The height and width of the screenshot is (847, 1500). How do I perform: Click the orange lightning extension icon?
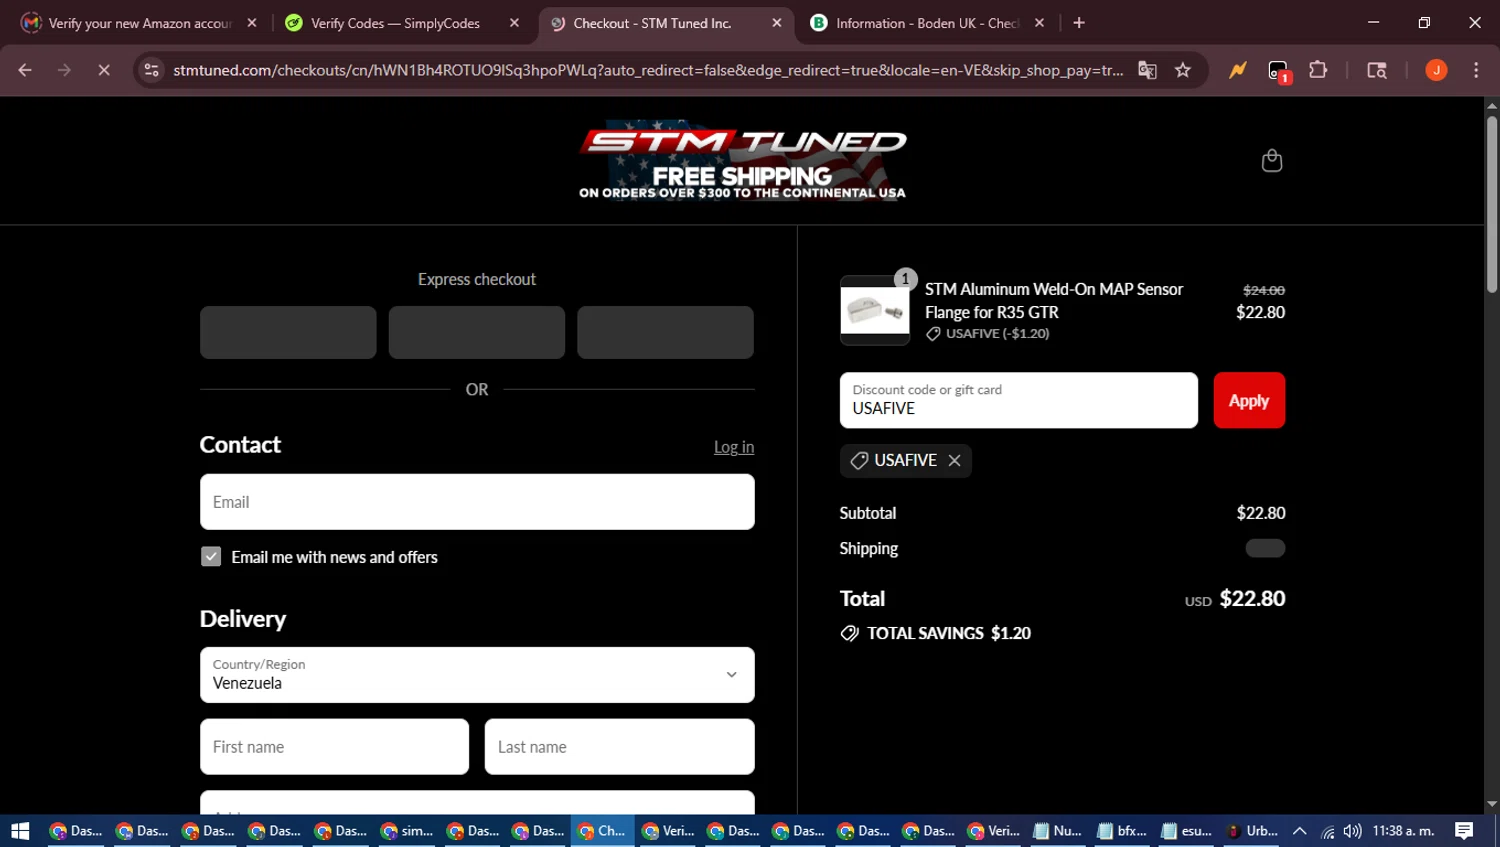(x=1238, y=70)
